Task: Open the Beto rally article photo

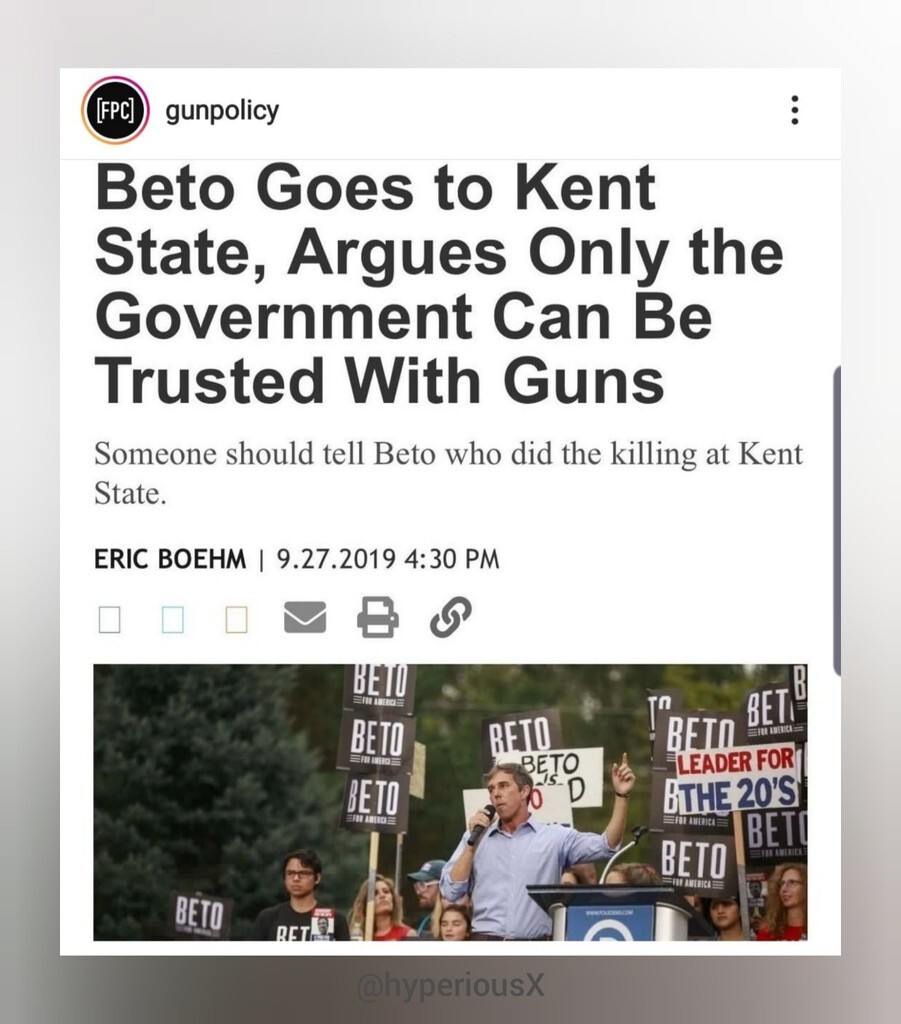Action: pos(450,803)
